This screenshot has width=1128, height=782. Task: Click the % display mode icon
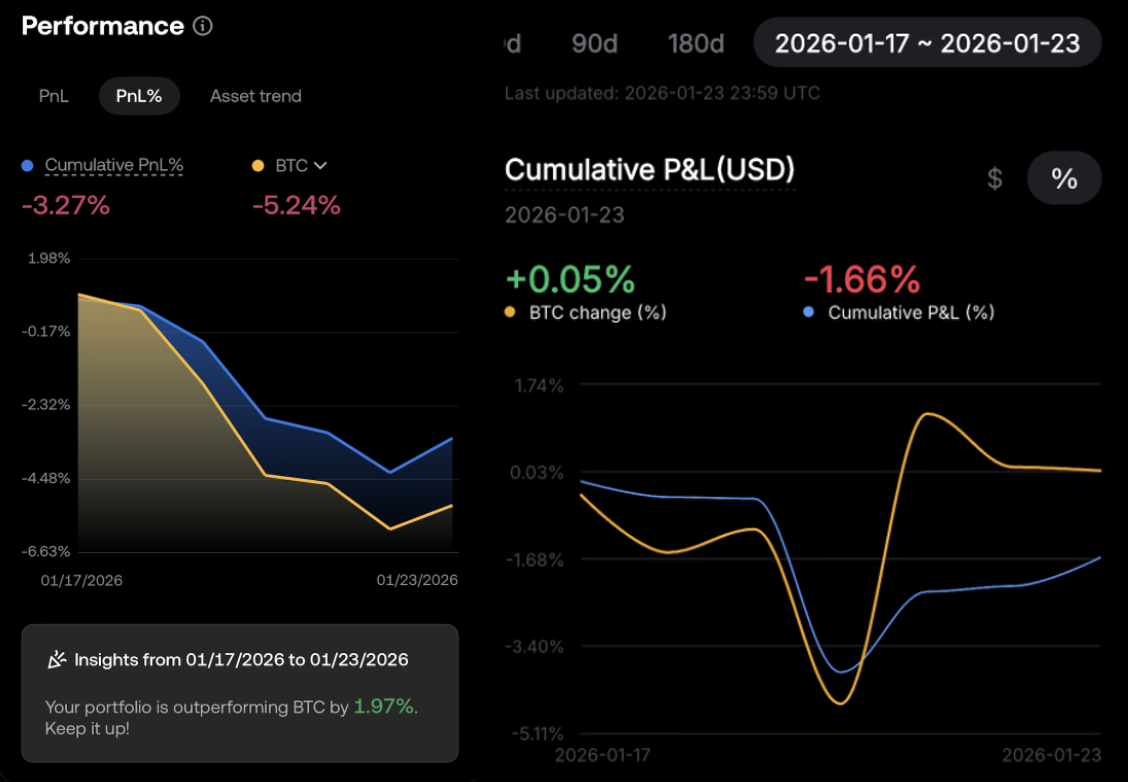coord(1064,177)
